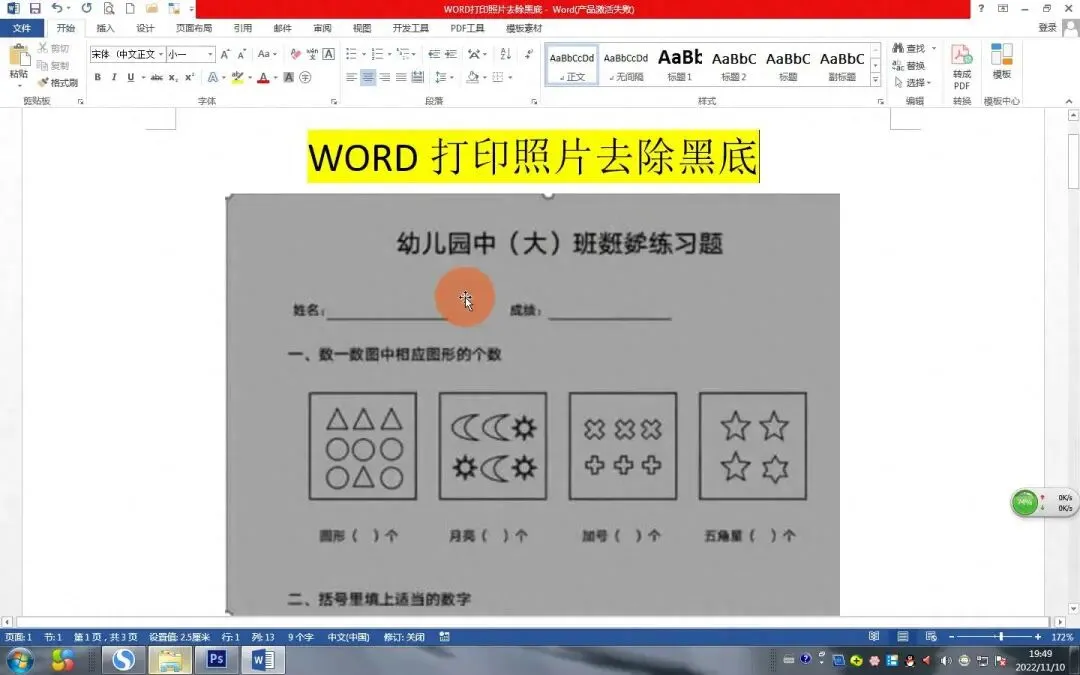Screen dimensions: 1080x675
Task: Click the macro recording icon in status bar
Action: click(445, 637)
